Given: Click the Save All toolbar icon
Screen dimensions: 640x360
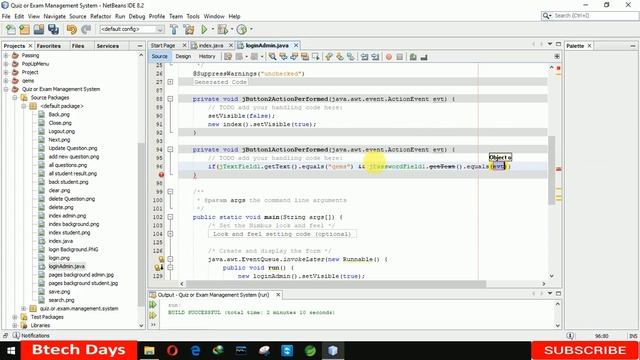Looking at the screenshot, I should pyautogui.click(x=53, y=29).
